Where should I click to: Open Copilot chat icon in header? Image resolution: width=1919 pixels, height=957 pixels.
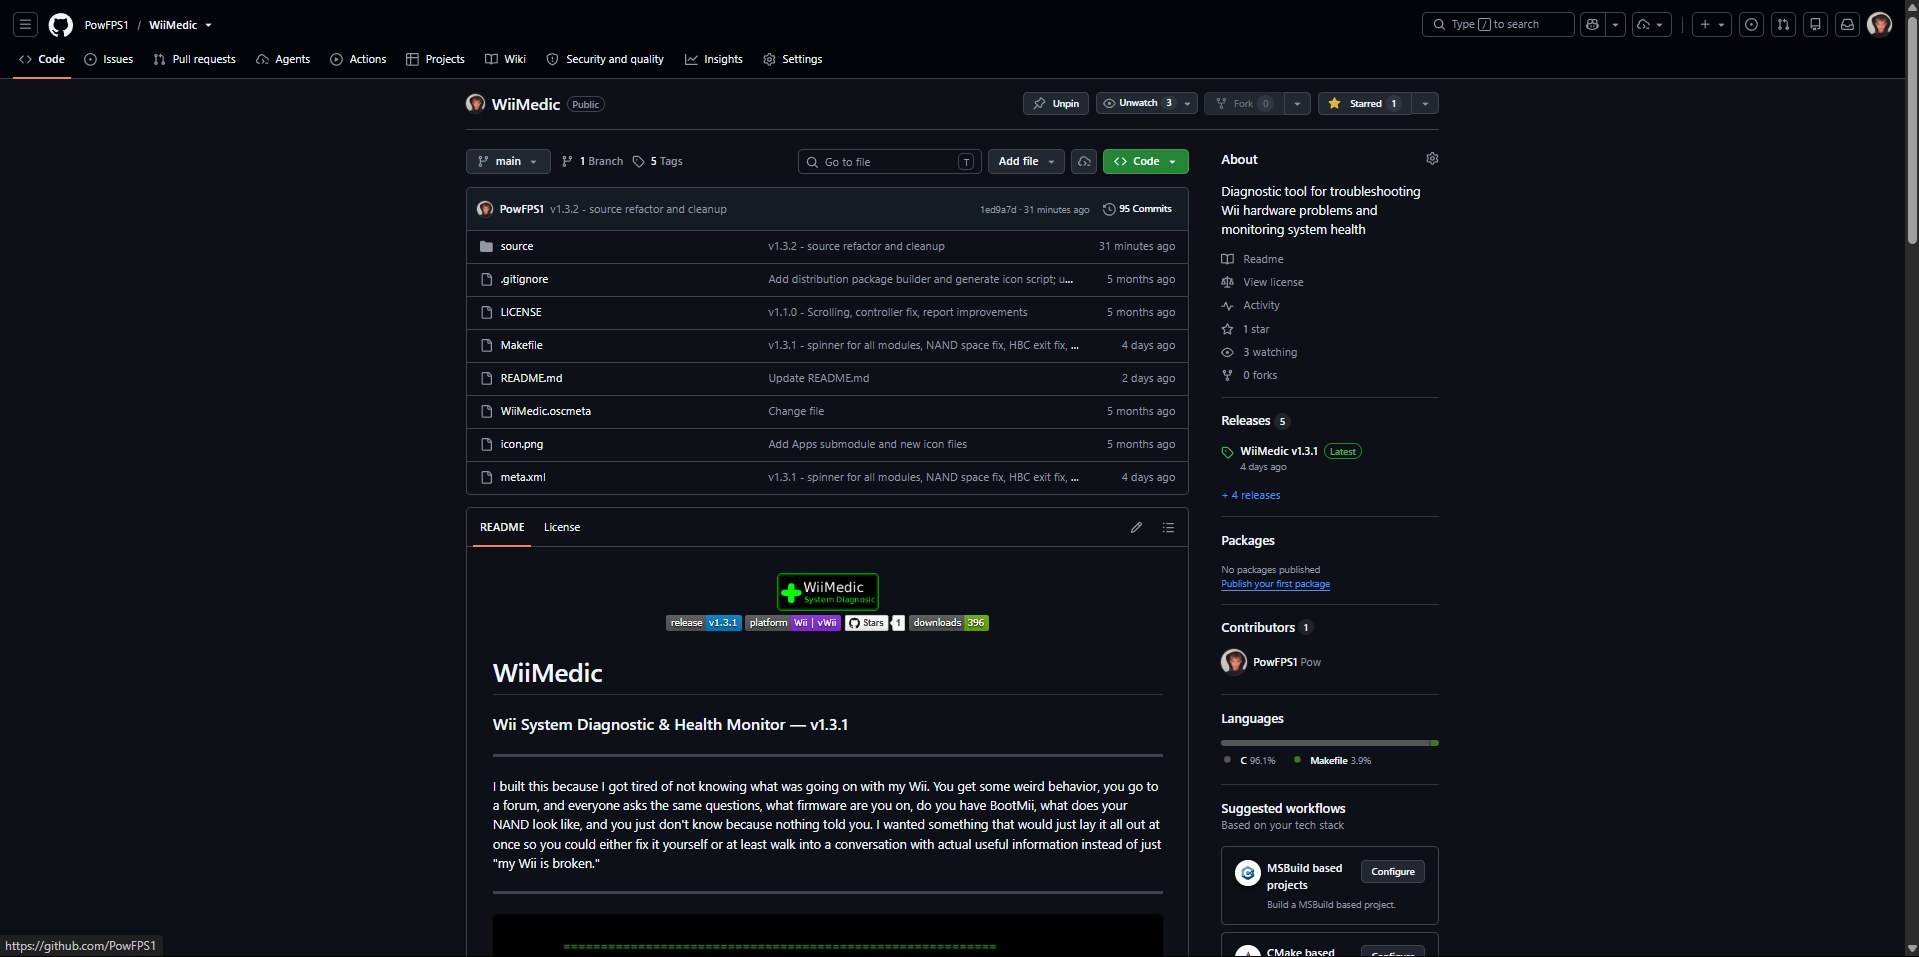pos(1592,24)
